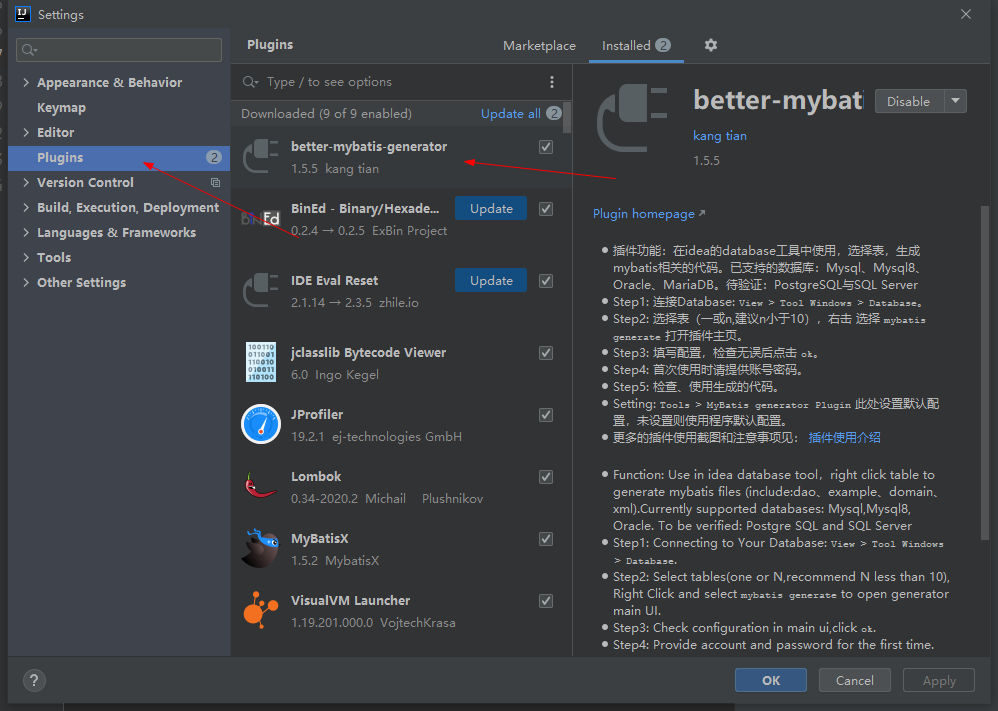Click the jclasslib Bytecode Viewer icon
This screenshot has height=711, width=998.
click(261, 362)
